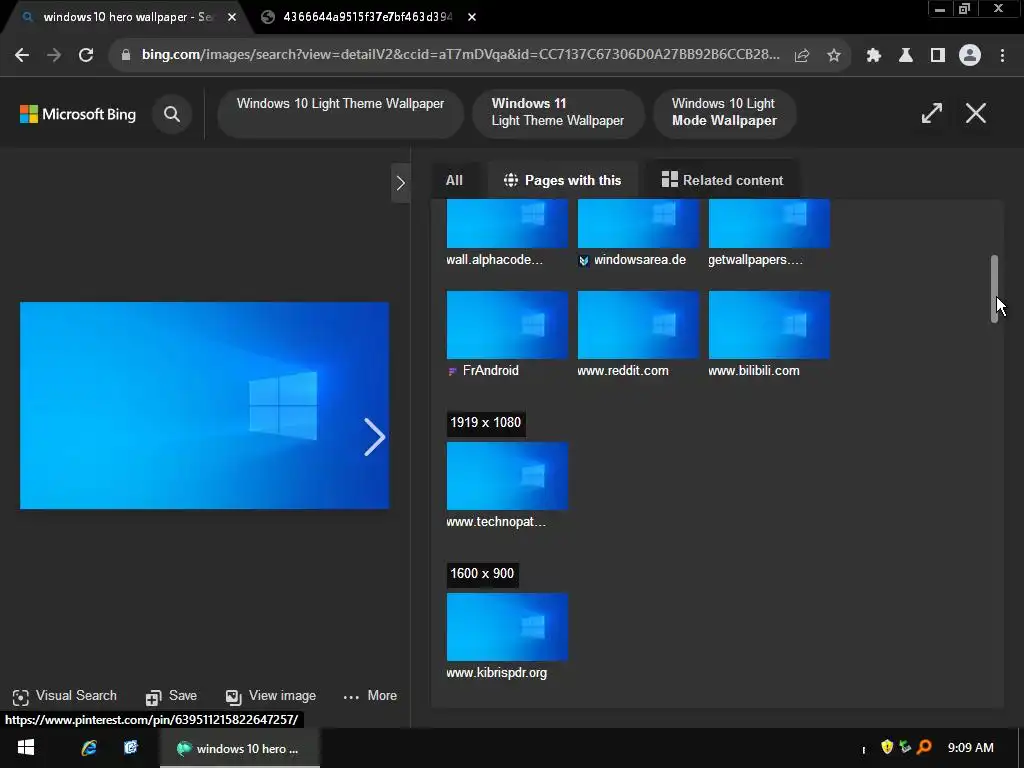The image size is (1024, 768).
Task: Launch Internet Explorer from taskbar
Action: [89, 748]
